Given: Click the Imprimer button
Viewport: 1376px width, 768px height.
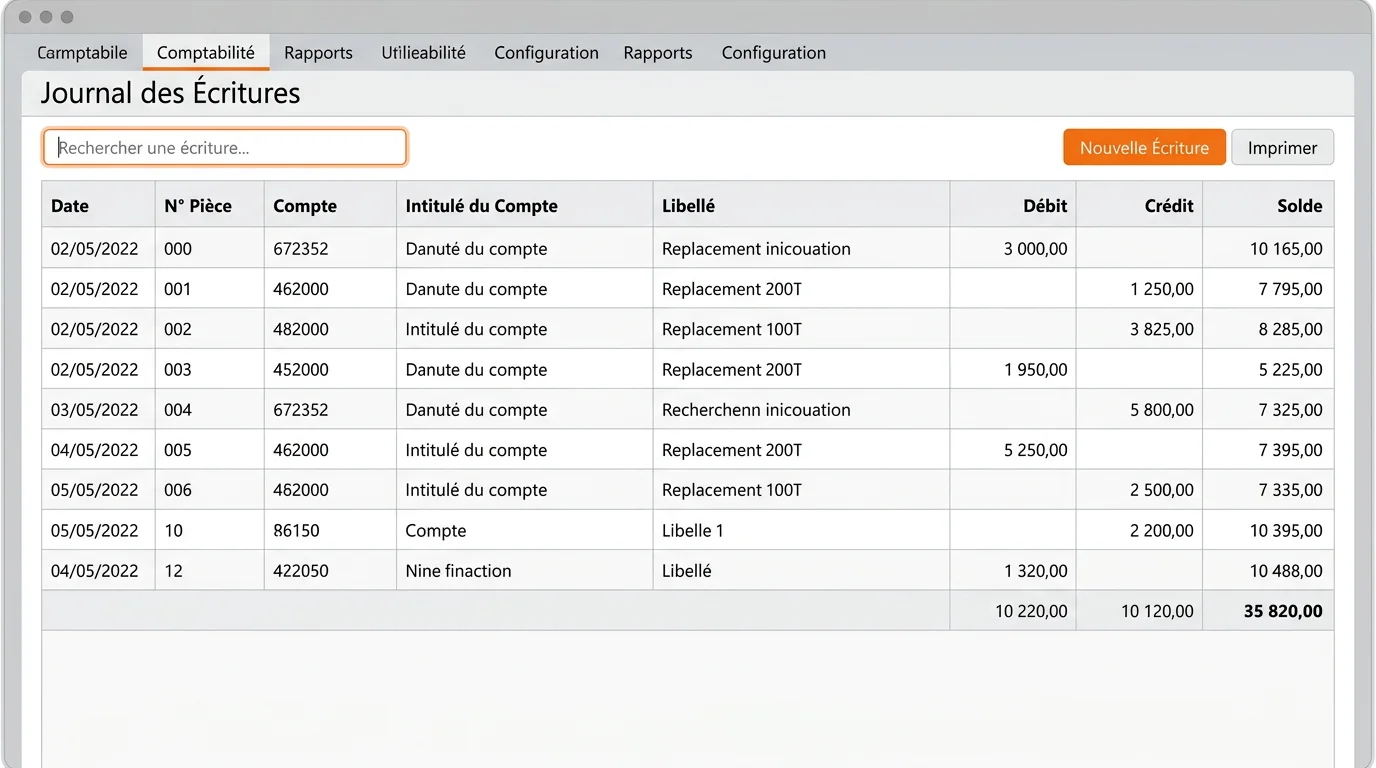Looking at the screenshot, I should (x=1282, y=147).
